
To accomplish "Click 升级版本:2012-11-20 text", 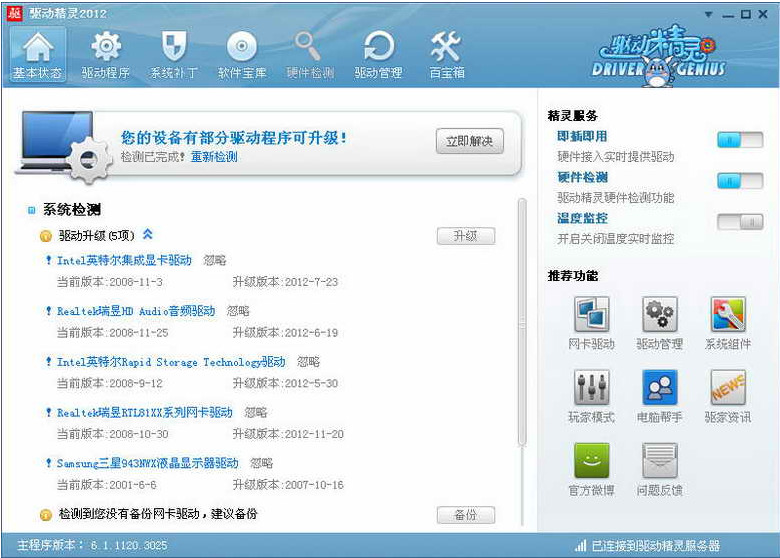I will tap(288, 435).
